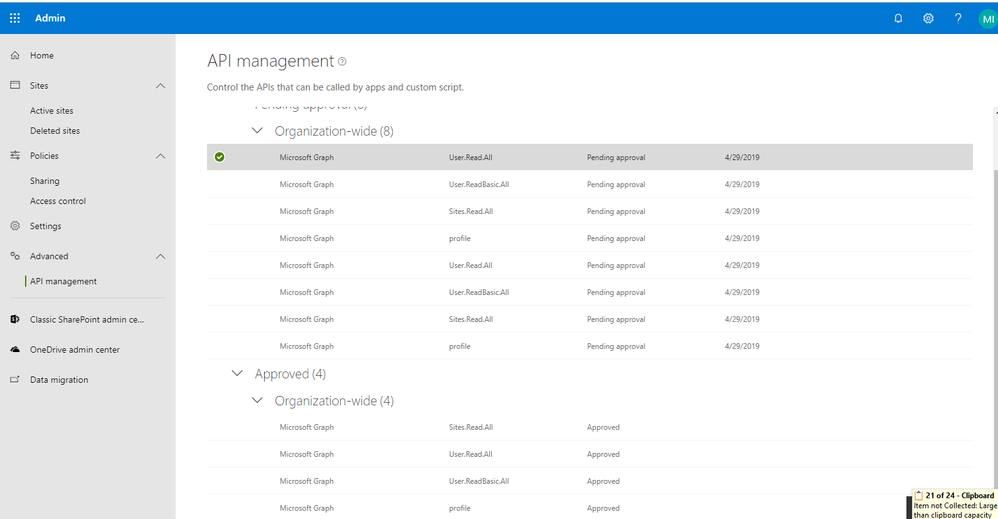
Task: Collapse the Approved (4) group
Action: [x=237, y=373]
